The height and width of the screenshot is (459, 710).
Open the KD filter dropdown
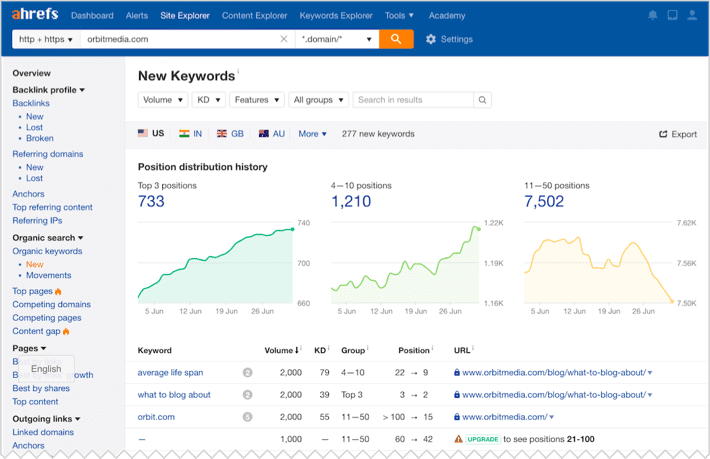(x=208, y=100)
